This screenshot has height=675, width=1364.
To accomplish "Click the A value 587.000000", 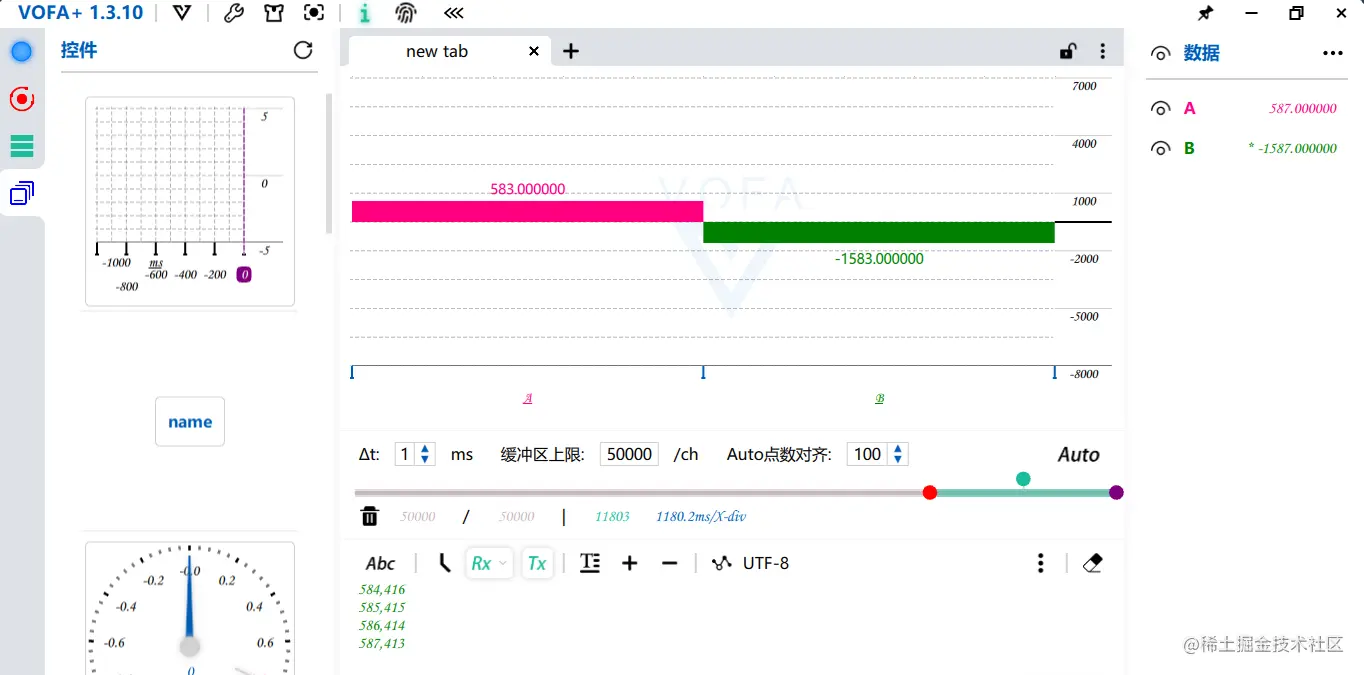I will (x=1302, y=108).
